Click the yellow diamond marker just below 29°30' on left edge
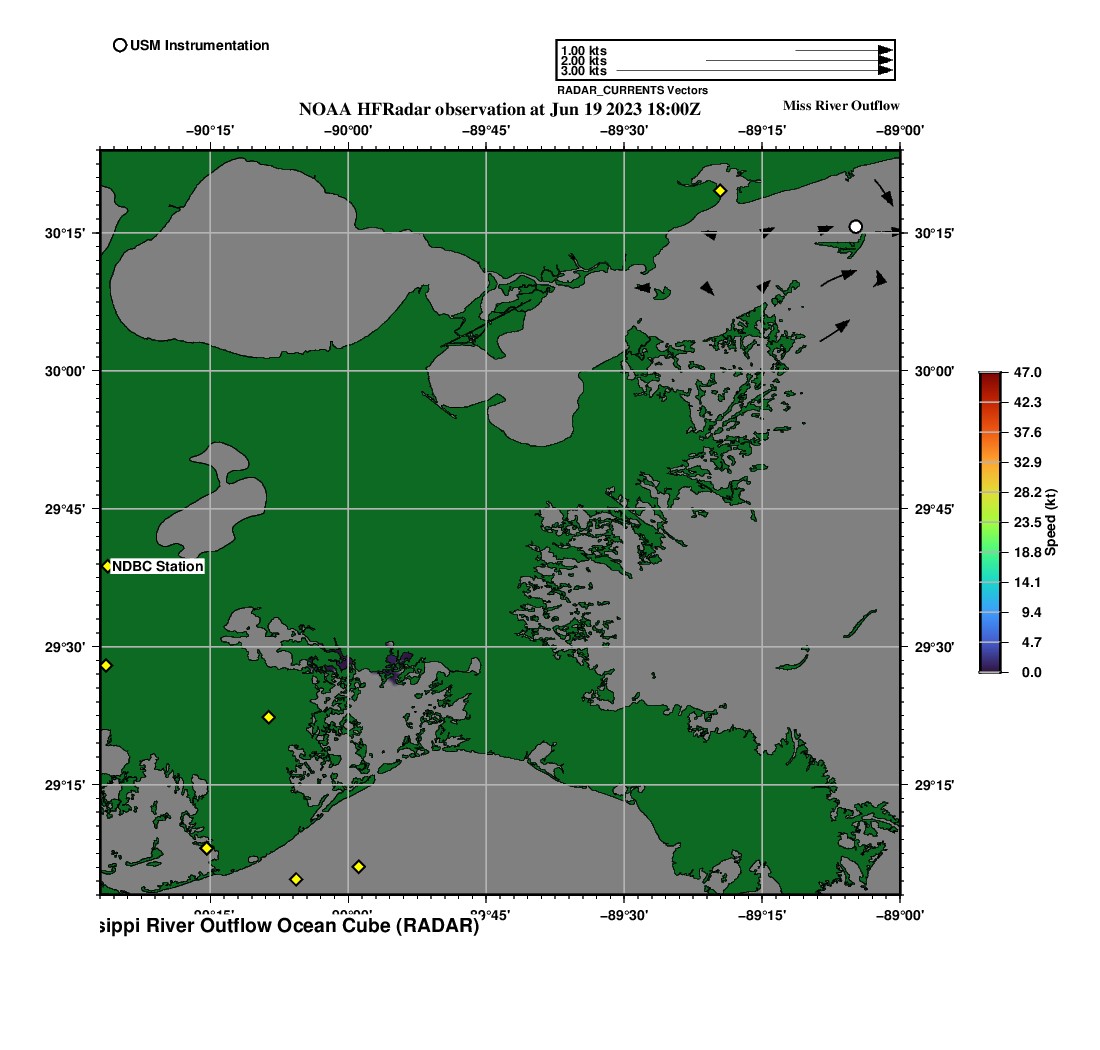Viewport: 1100px width, 1050px height. pyautogui.click(x=106, y=665)
